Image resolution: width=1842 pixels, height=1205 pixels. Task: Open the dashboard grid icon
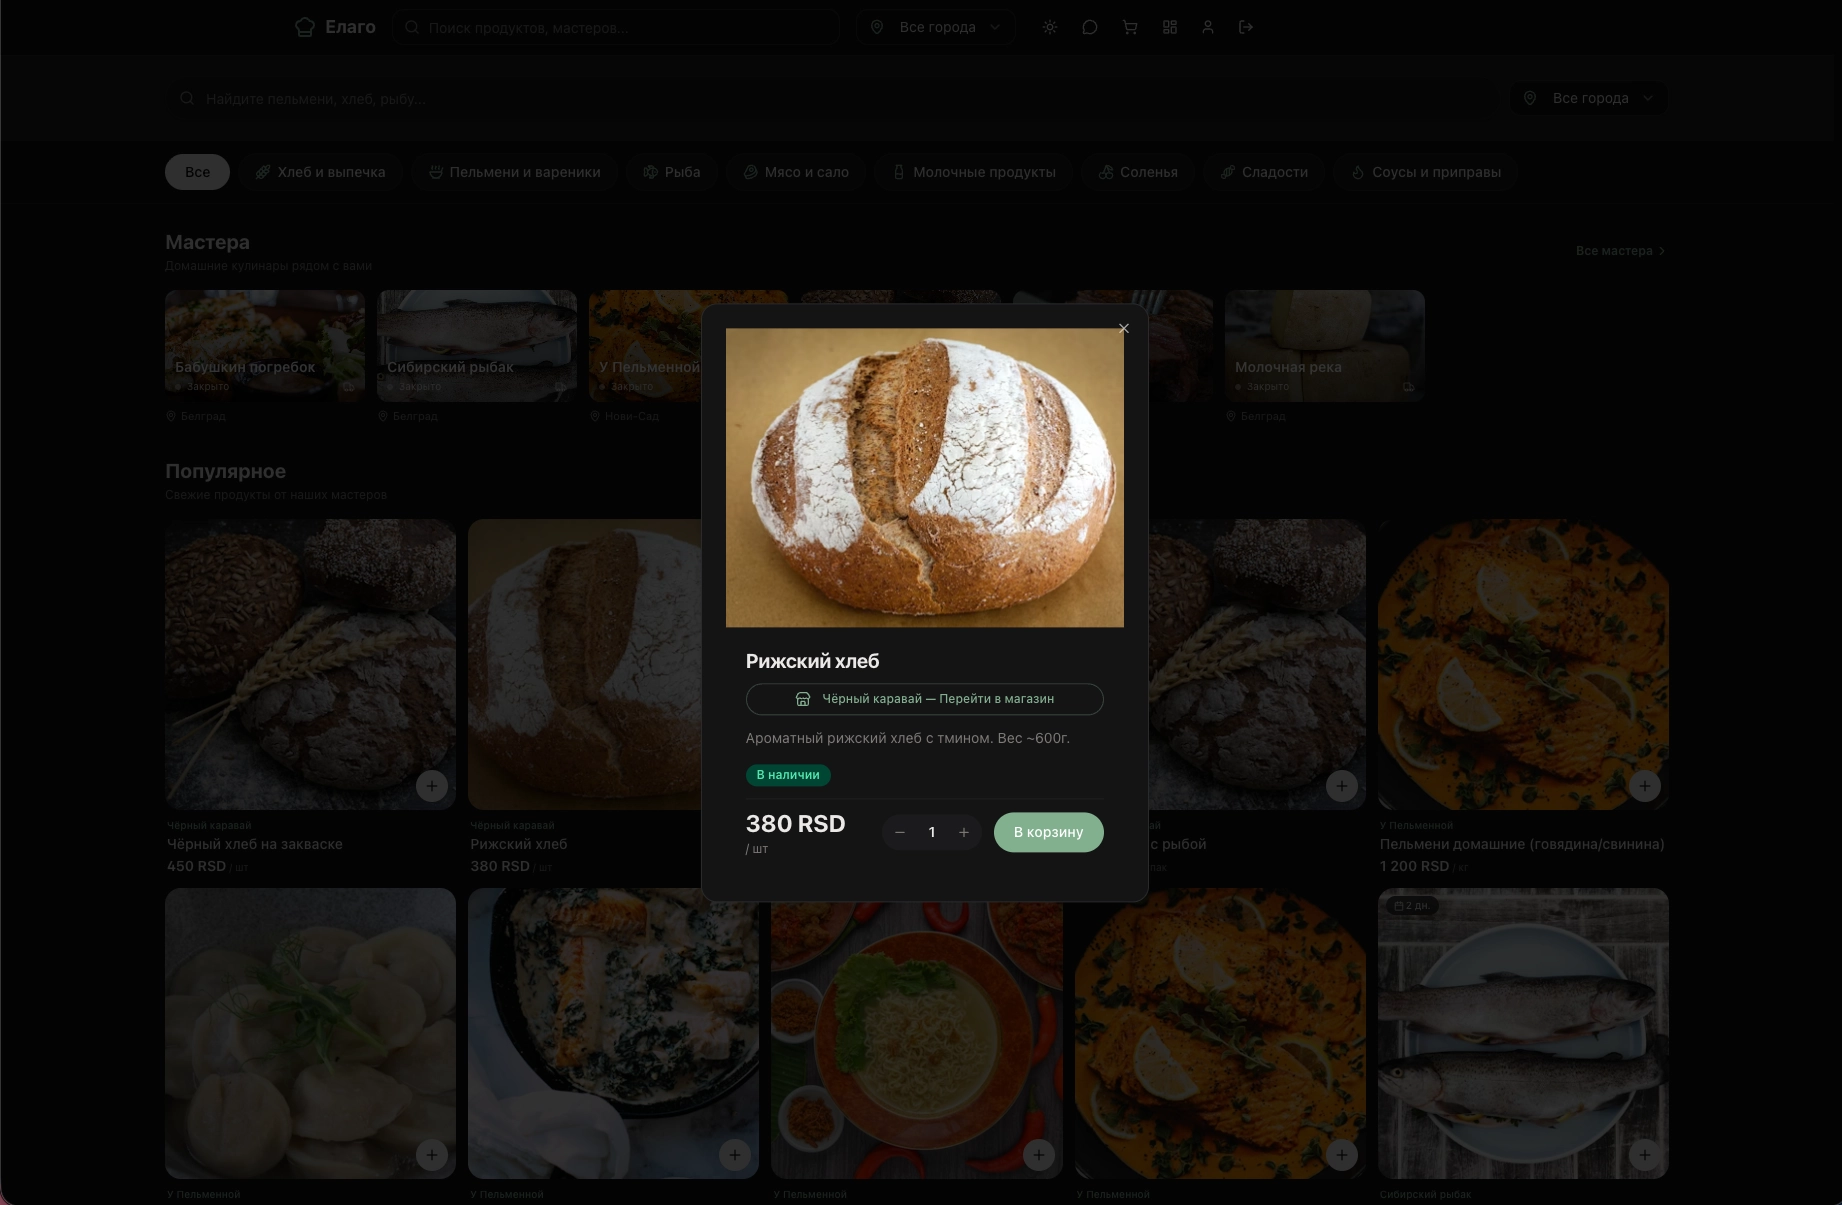[x=1170, y=27]
